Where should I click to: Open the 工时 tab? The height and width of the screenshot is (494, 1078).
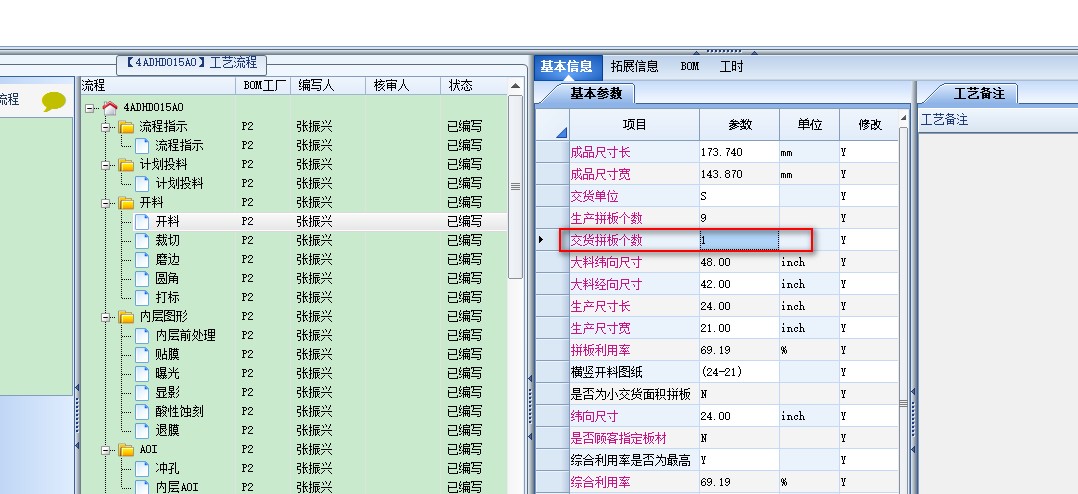pyautogui.click(x=731, y=67)
